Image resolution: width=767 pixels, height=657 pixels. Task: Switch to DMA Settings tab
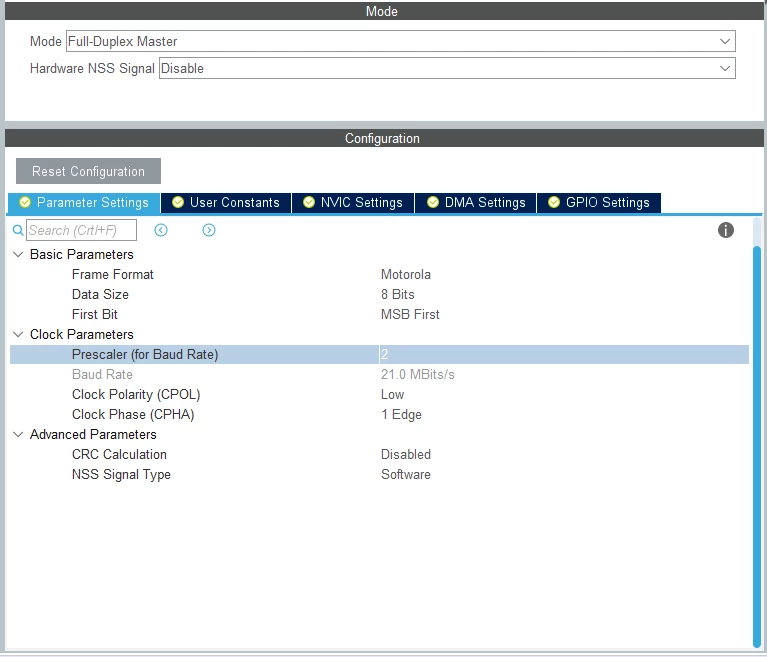475,203
